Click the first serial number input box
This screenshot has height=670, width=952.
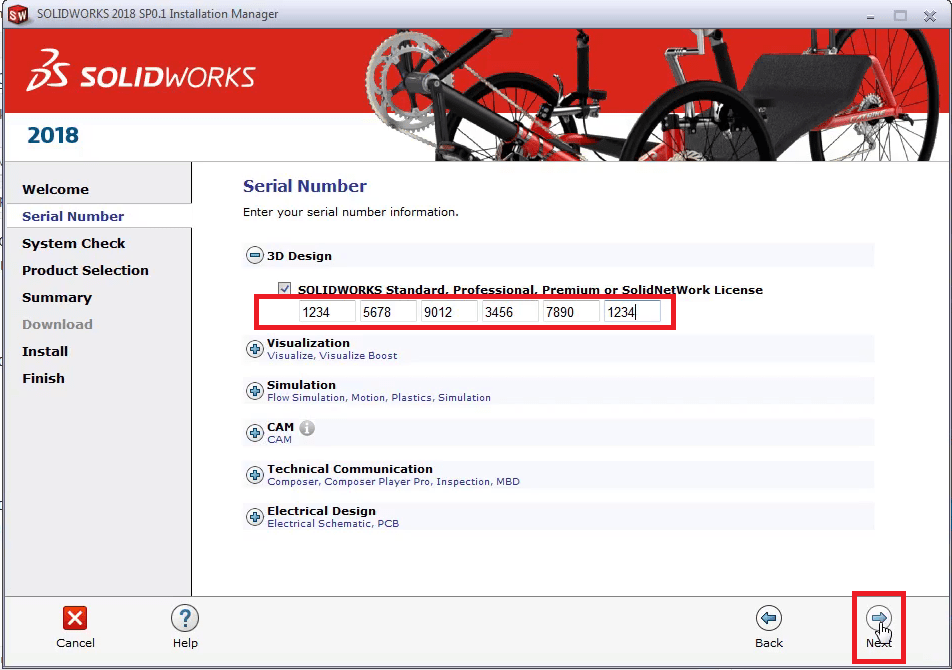pyautogui.click(x=327, y=311)
